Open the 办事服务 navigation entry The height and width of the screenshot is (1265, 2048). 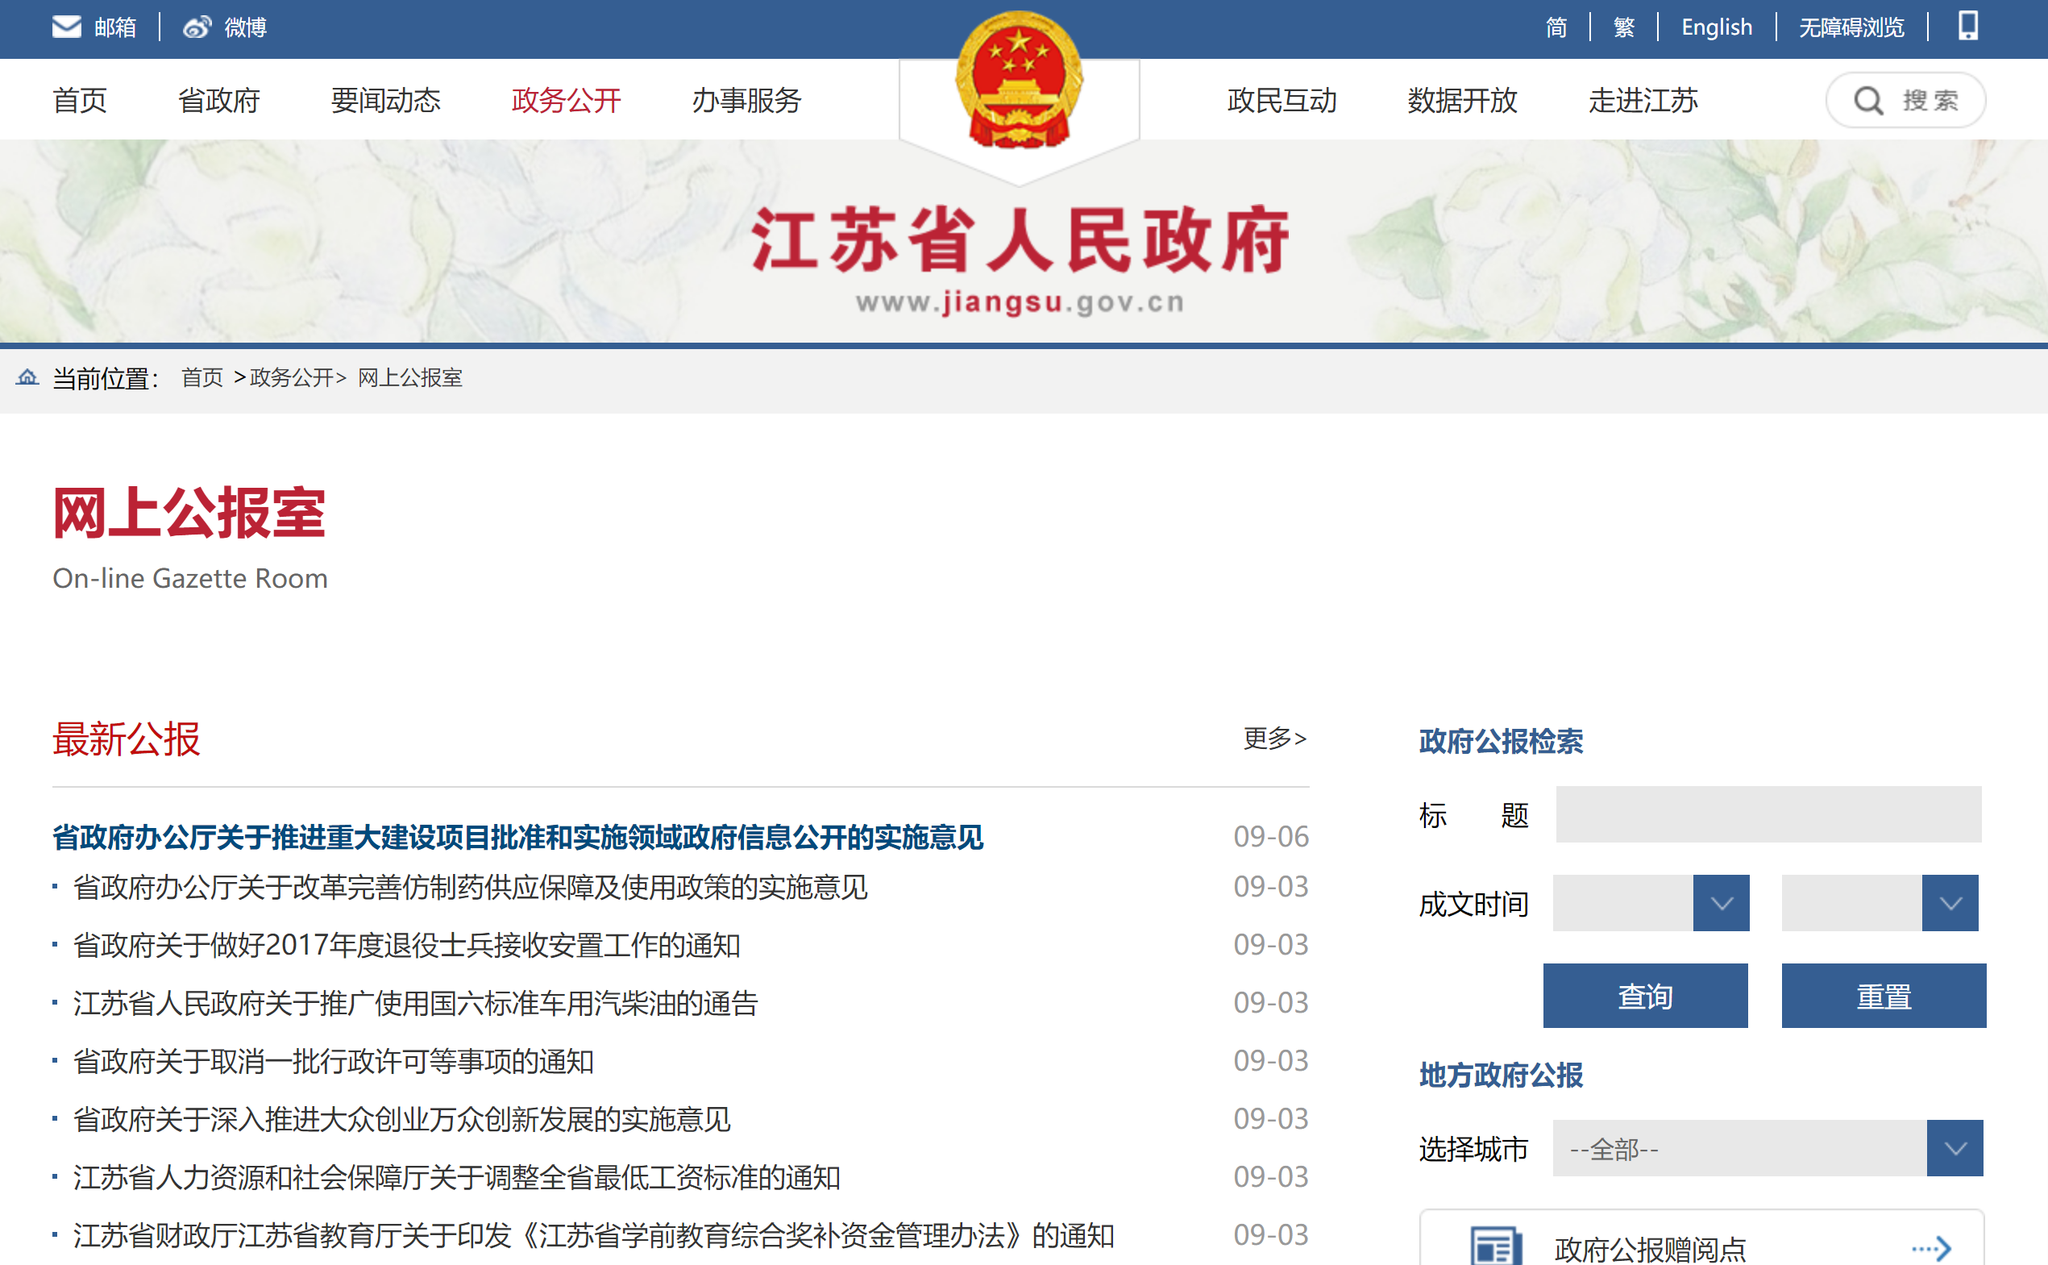745,100
